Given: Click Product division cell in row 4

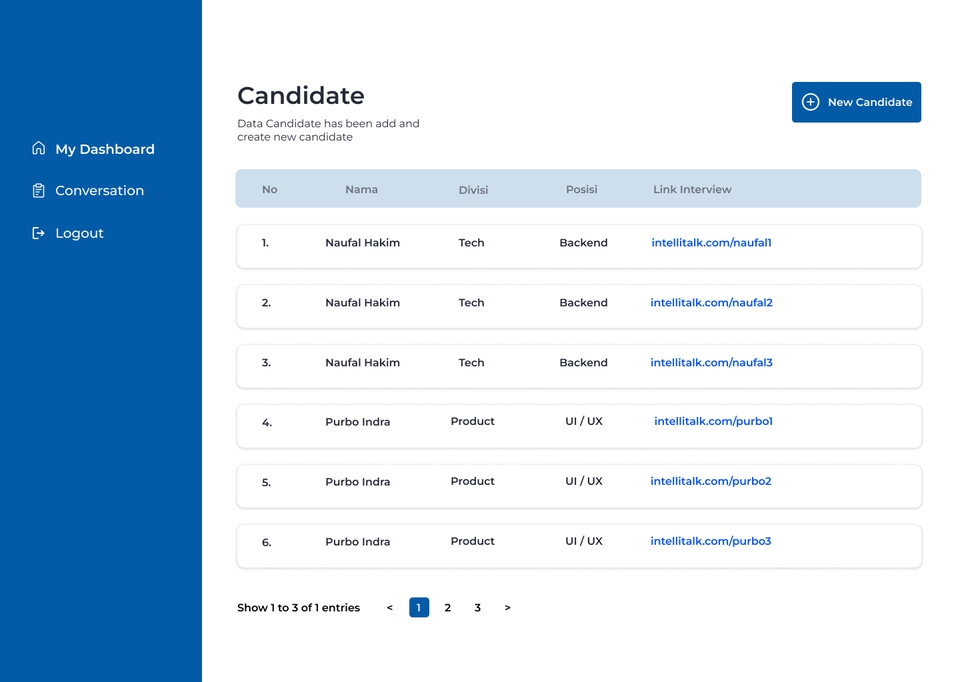Looking at the screenshot, I should point(473,421).
